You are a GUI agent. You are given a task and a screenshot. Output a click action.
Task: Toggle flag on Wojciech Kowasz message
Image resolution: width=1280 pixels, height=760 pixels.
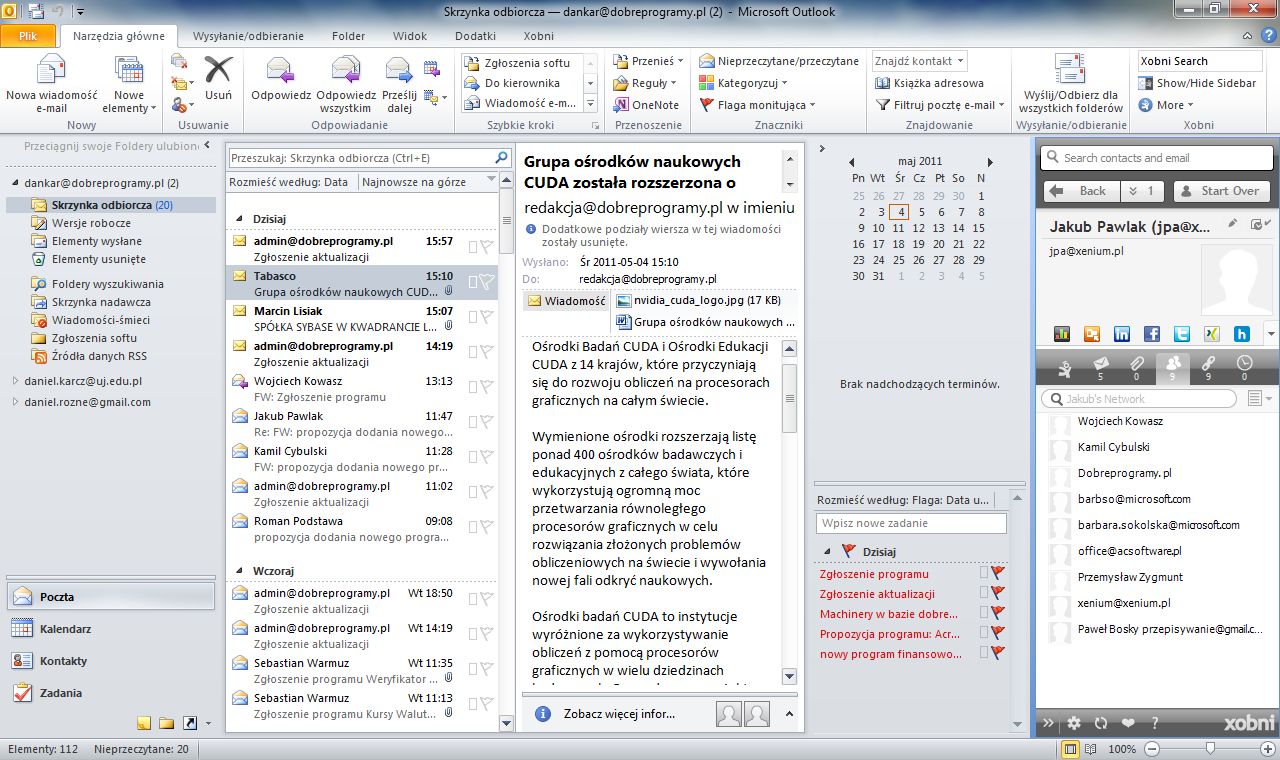tap(486, 387)
